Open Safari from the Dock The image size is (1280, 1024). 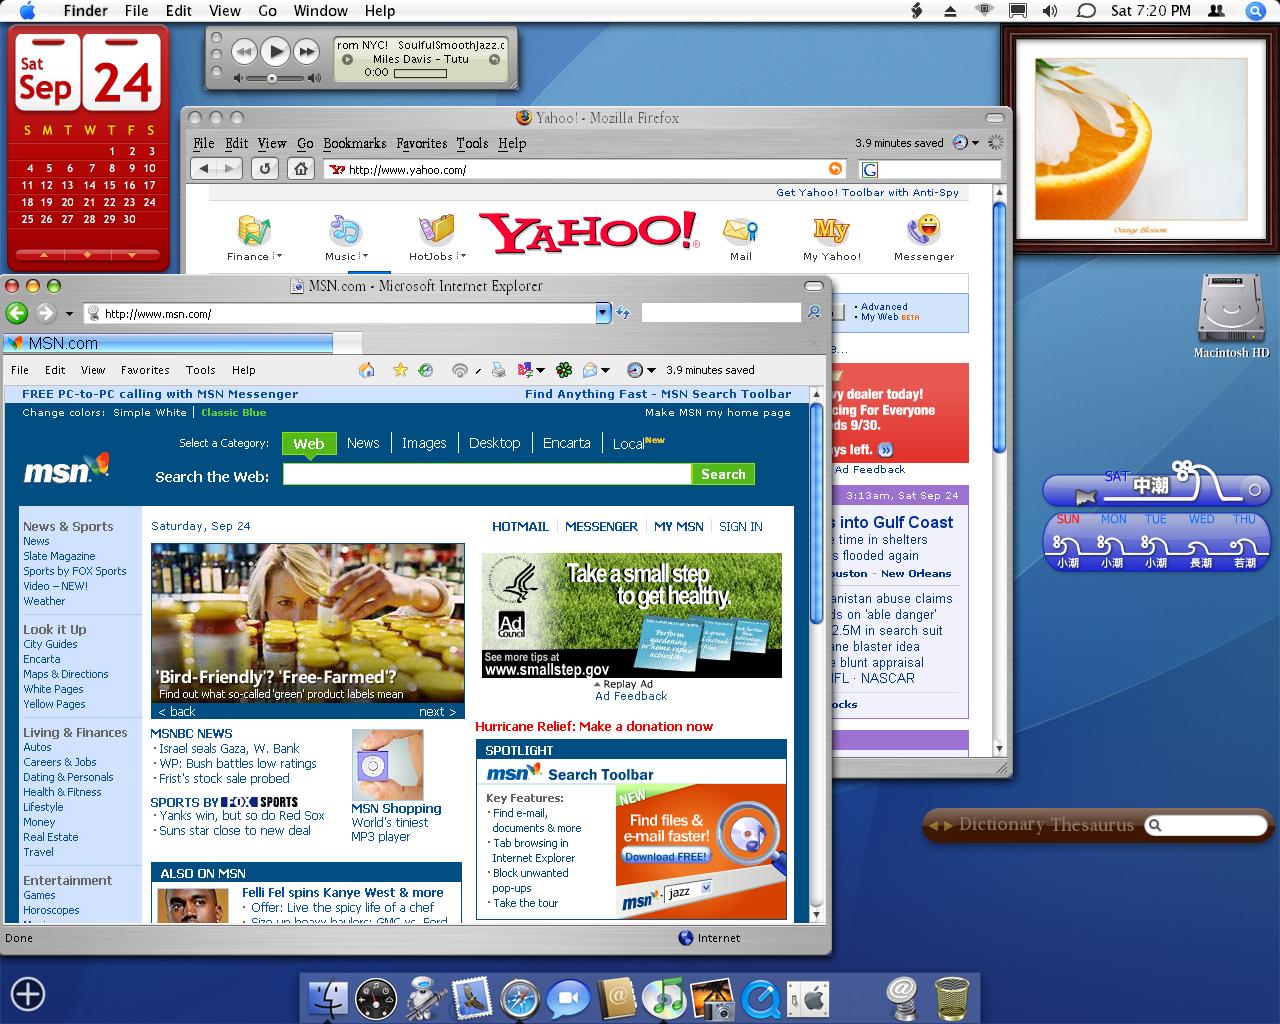519,998
